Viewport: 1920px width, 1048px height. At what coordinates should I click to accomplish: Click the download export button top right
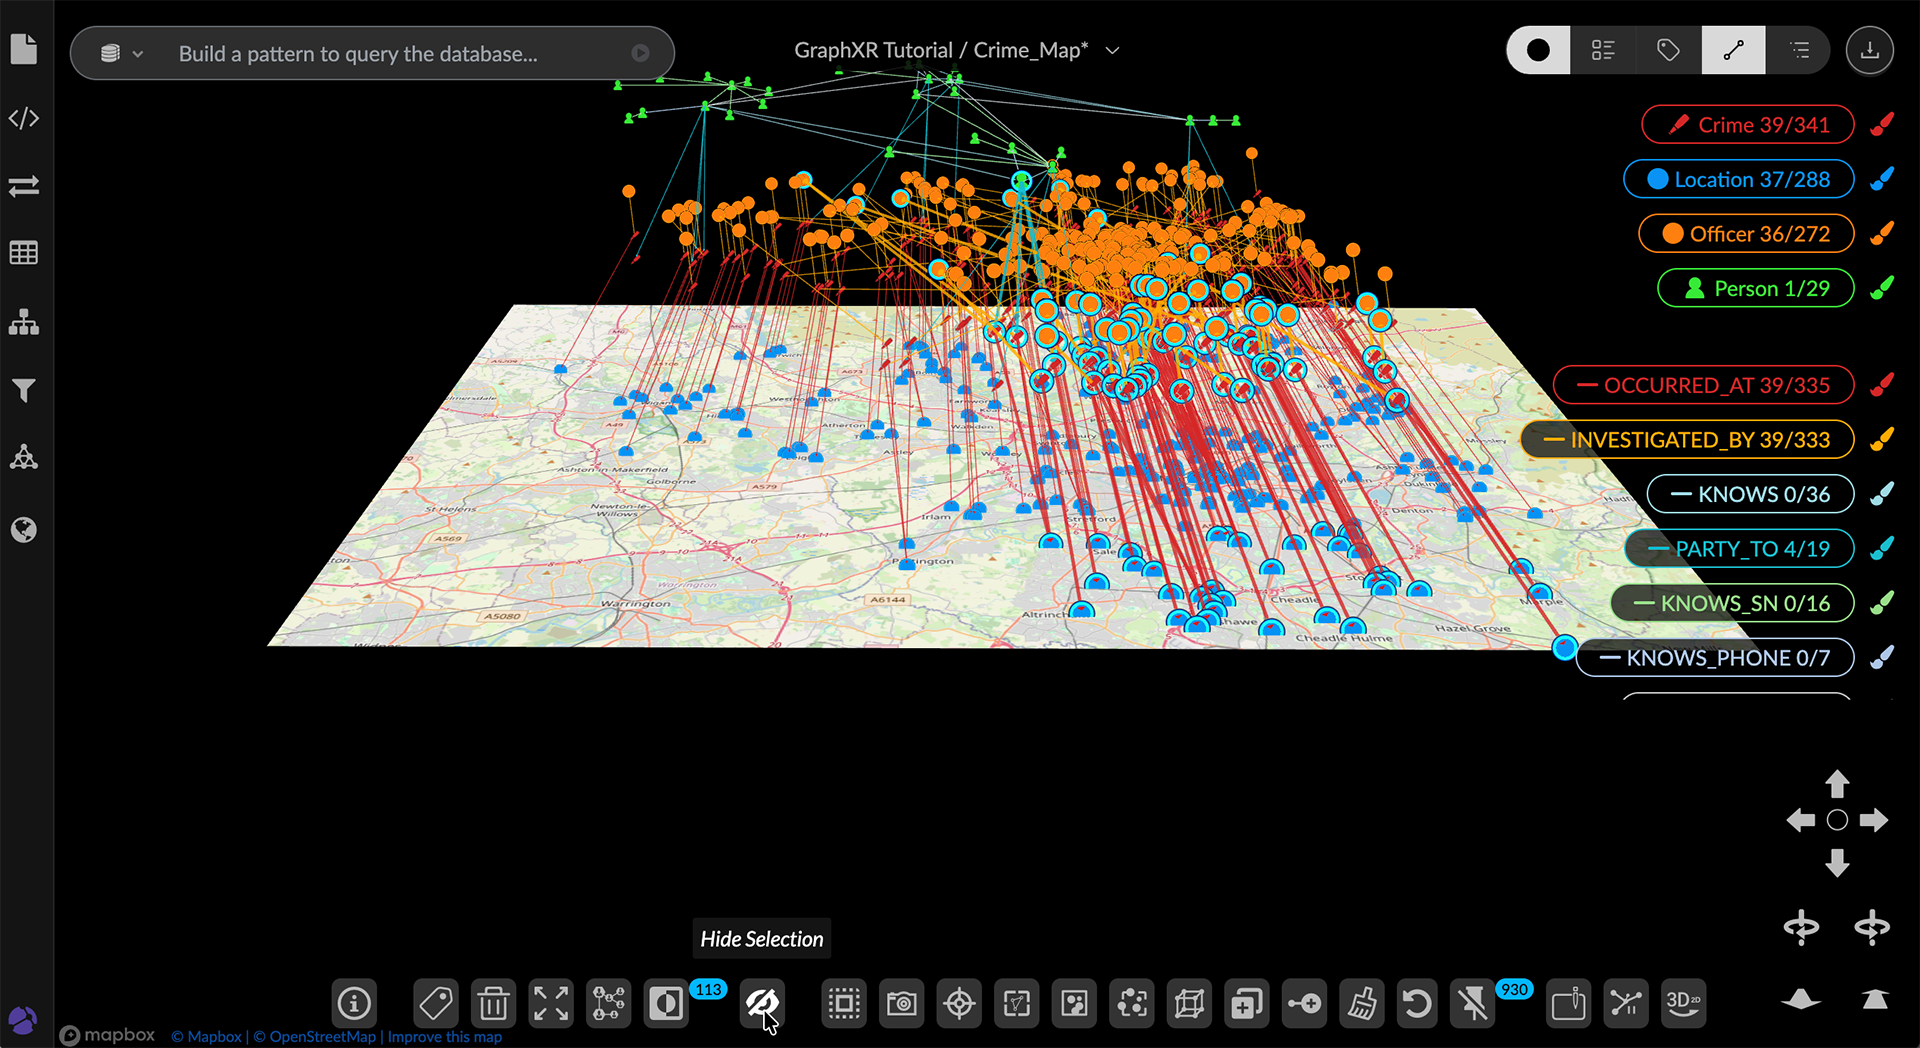1869,50
